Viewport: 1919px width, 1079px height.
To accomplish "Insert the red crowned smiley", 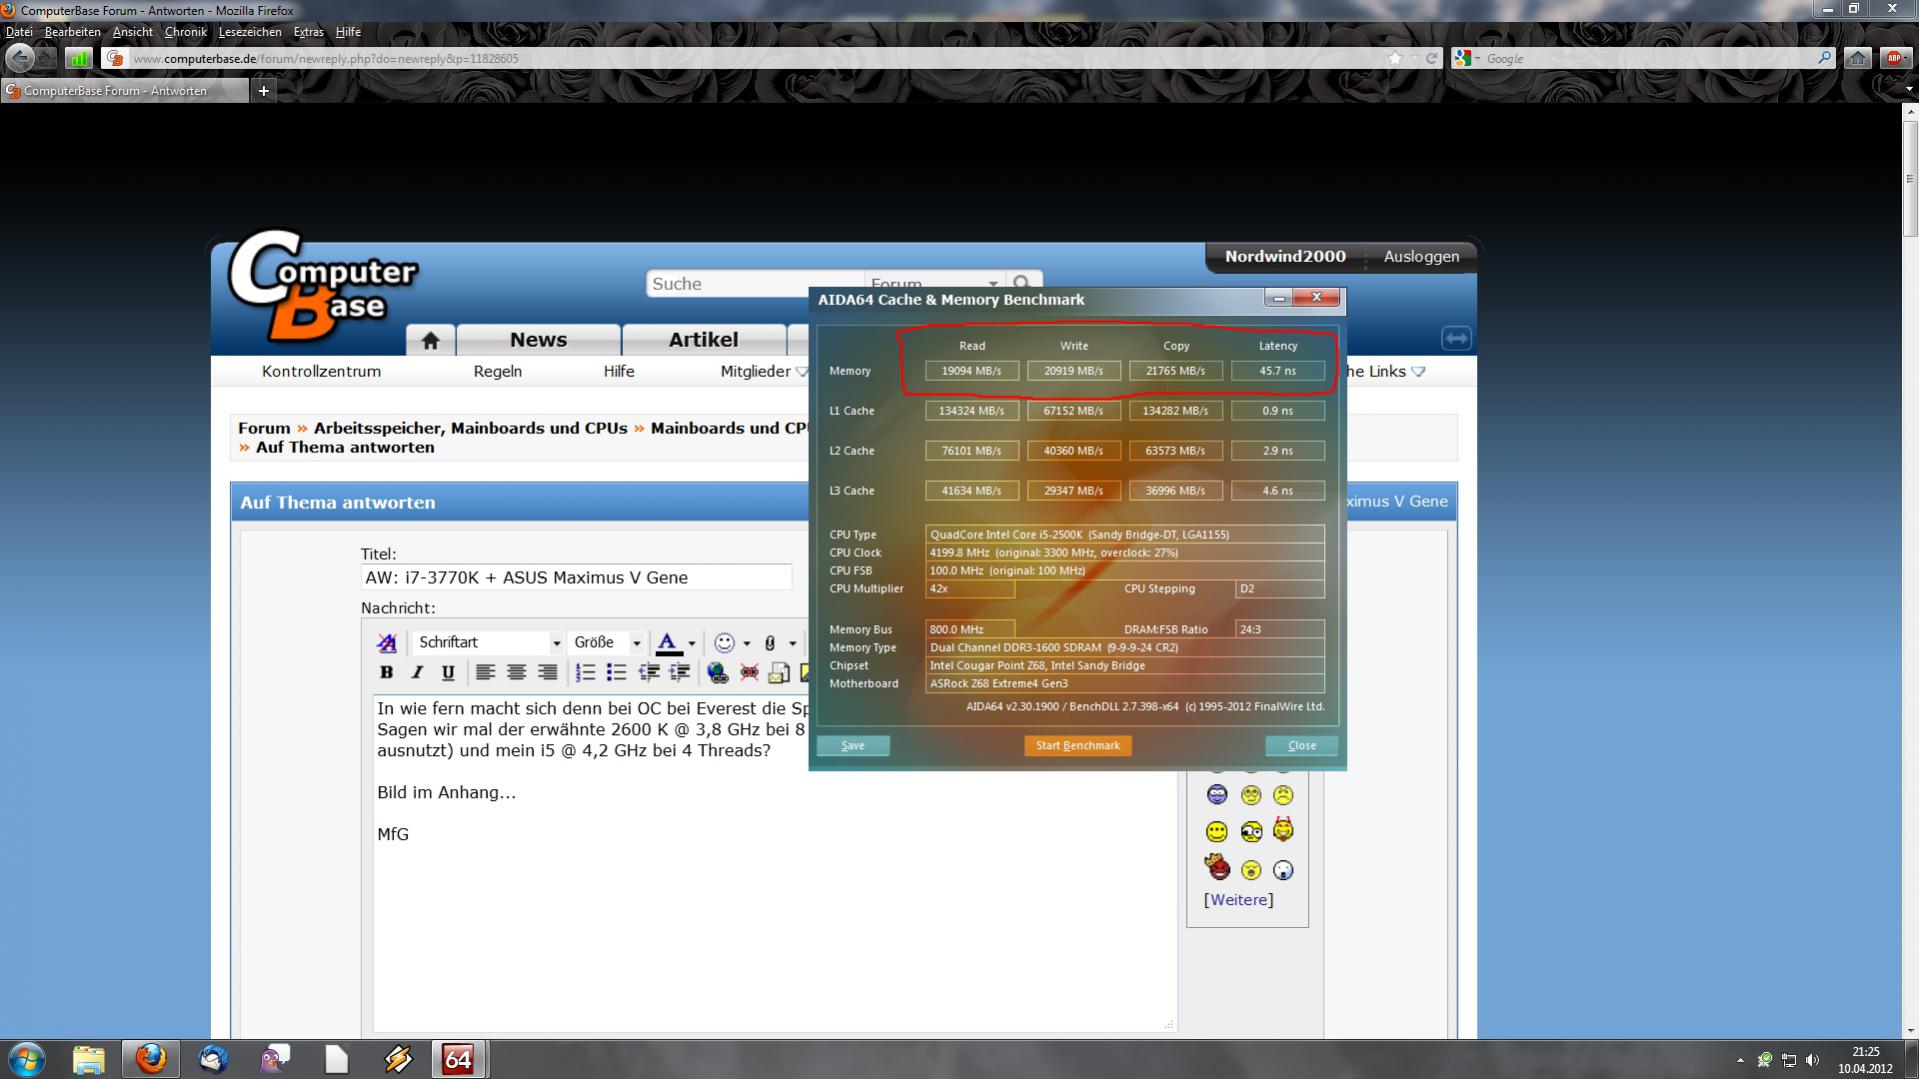I will (1217, 867).
